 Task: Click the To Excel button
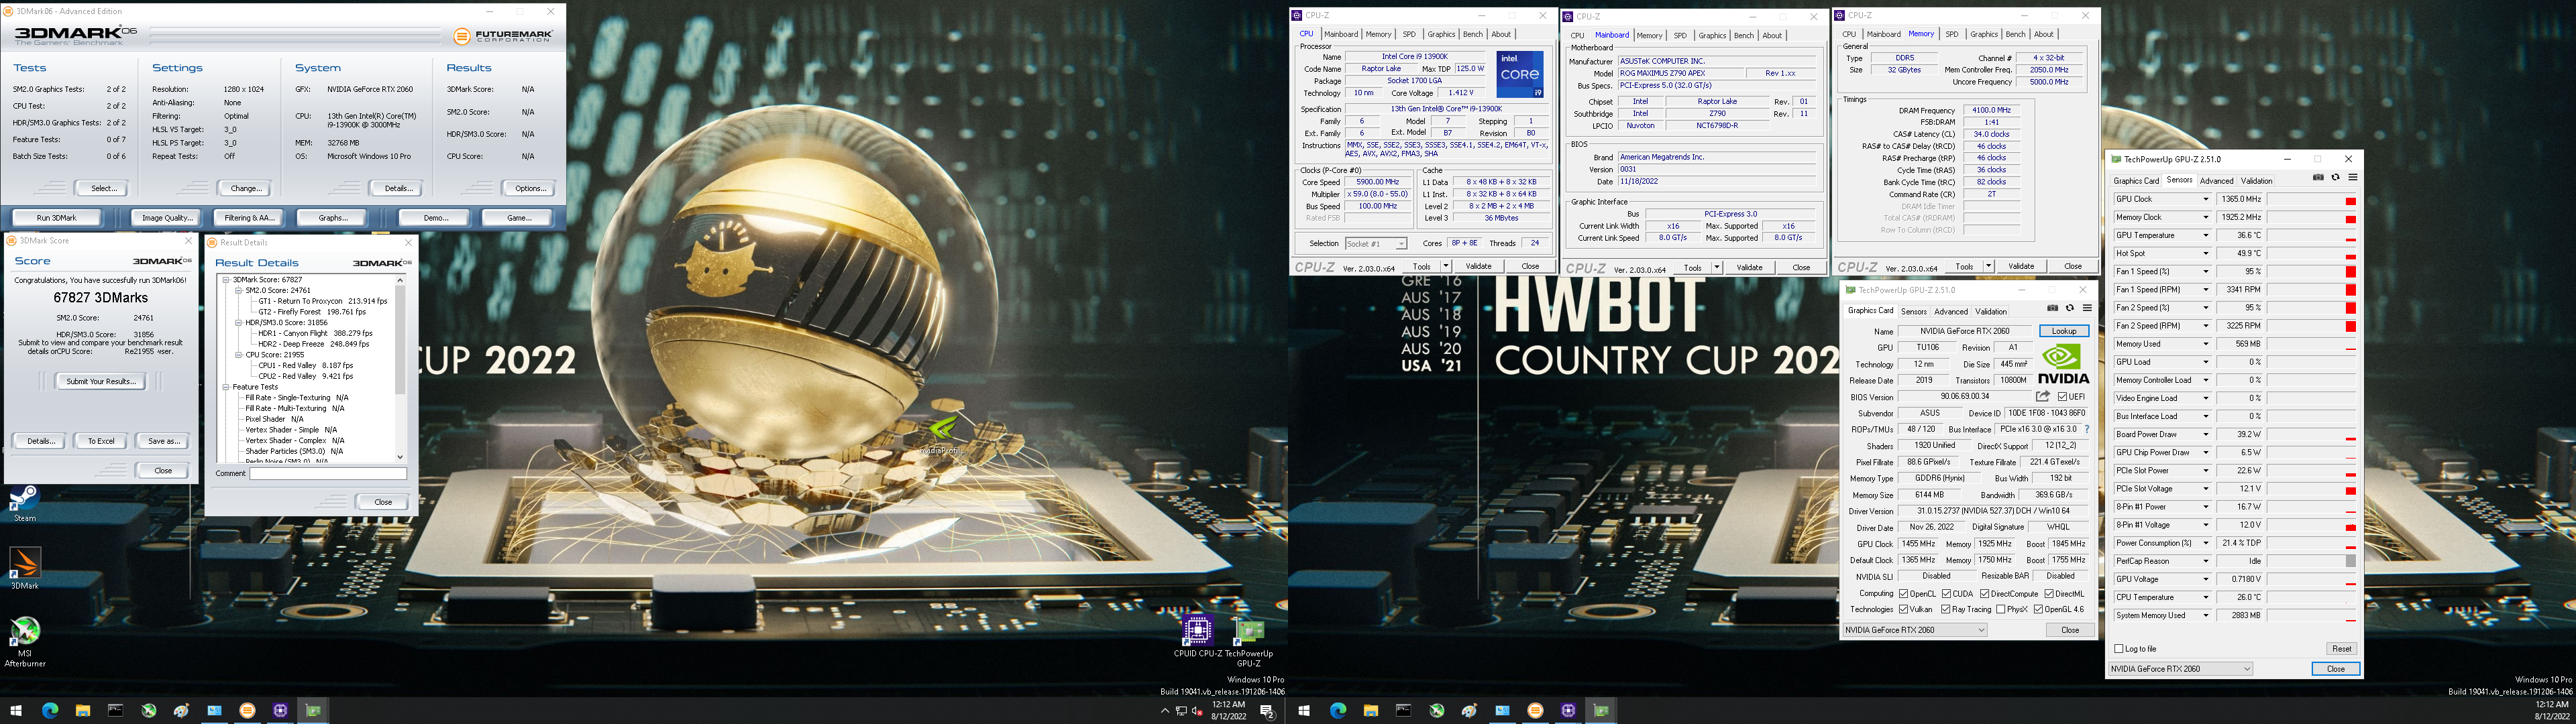[101, 441]
